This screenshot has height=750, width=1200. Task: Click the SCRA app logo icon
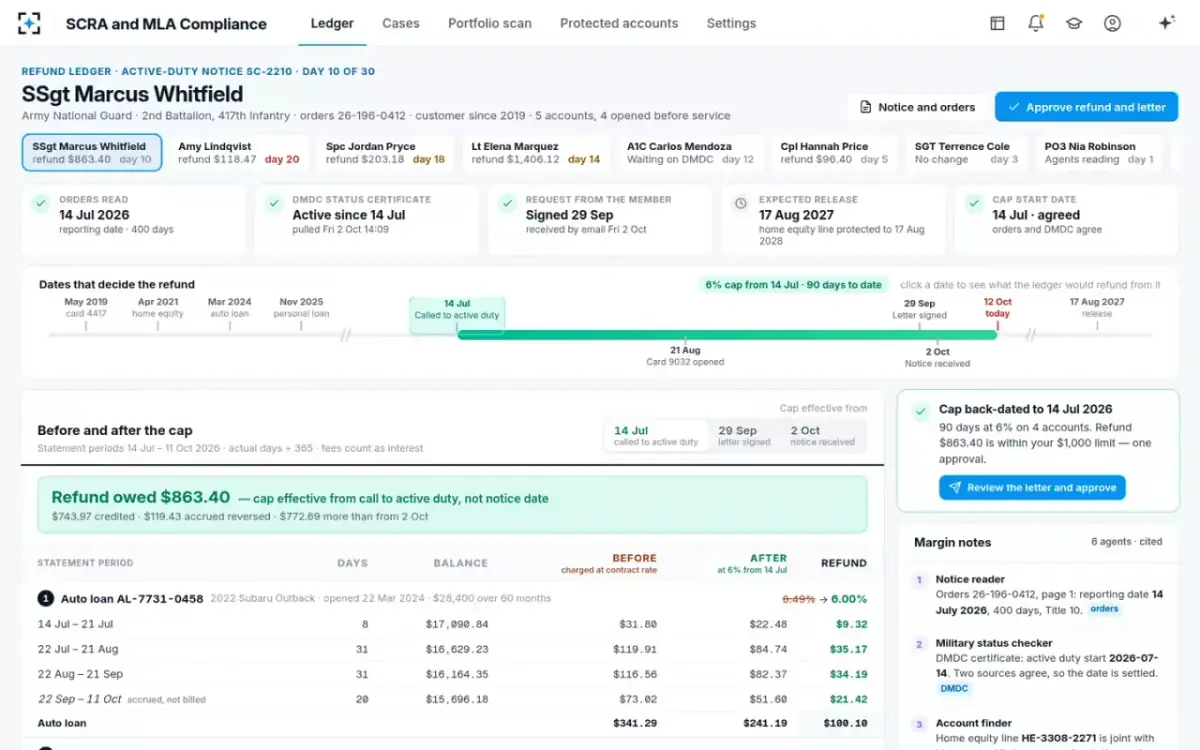[29, 23]
